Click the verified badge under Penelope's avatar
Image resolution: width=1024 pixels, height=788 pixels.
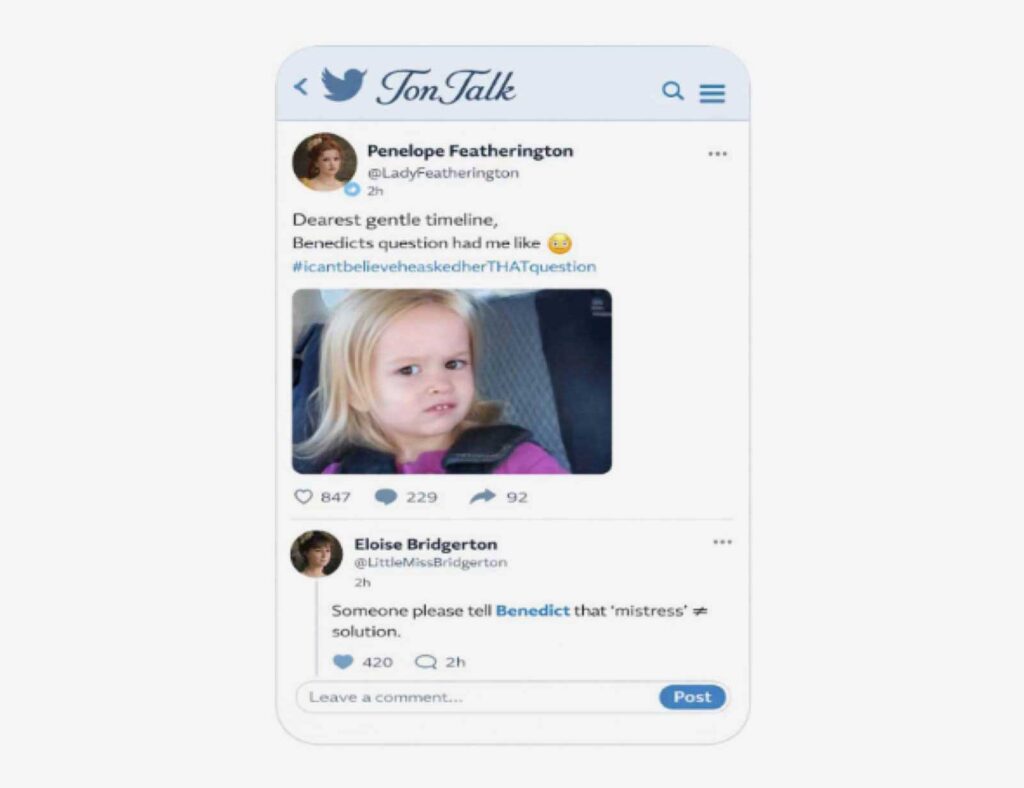coord(352,189)
